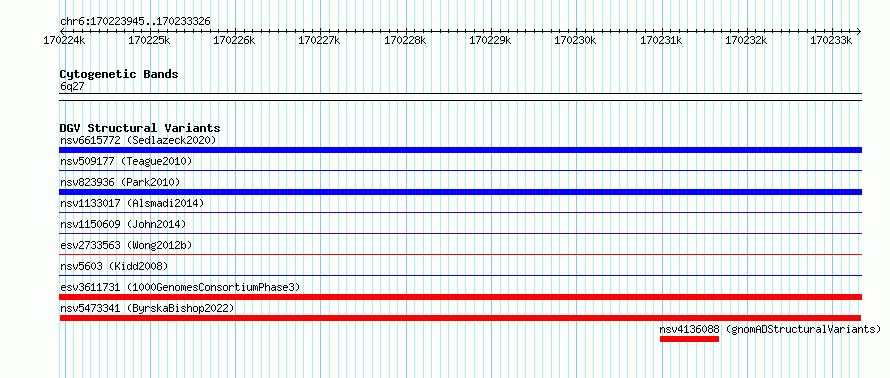890x378 pixels.
Task: Select the purple line below nsv1133017
Action: click(x=460, y=212)
